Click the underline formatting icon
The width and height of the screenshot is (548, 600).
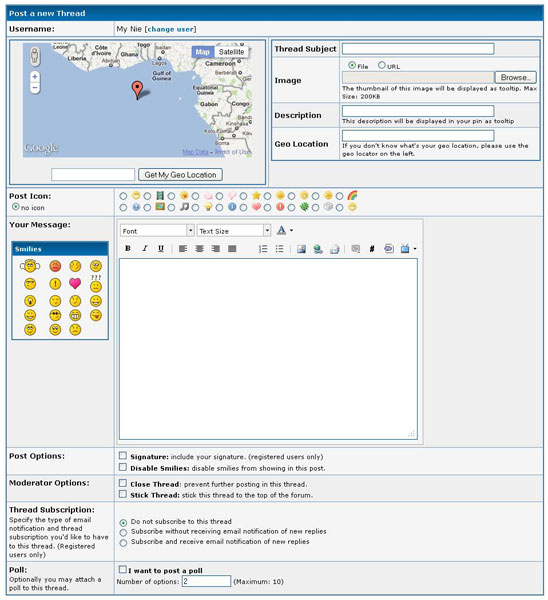point(161,248)
